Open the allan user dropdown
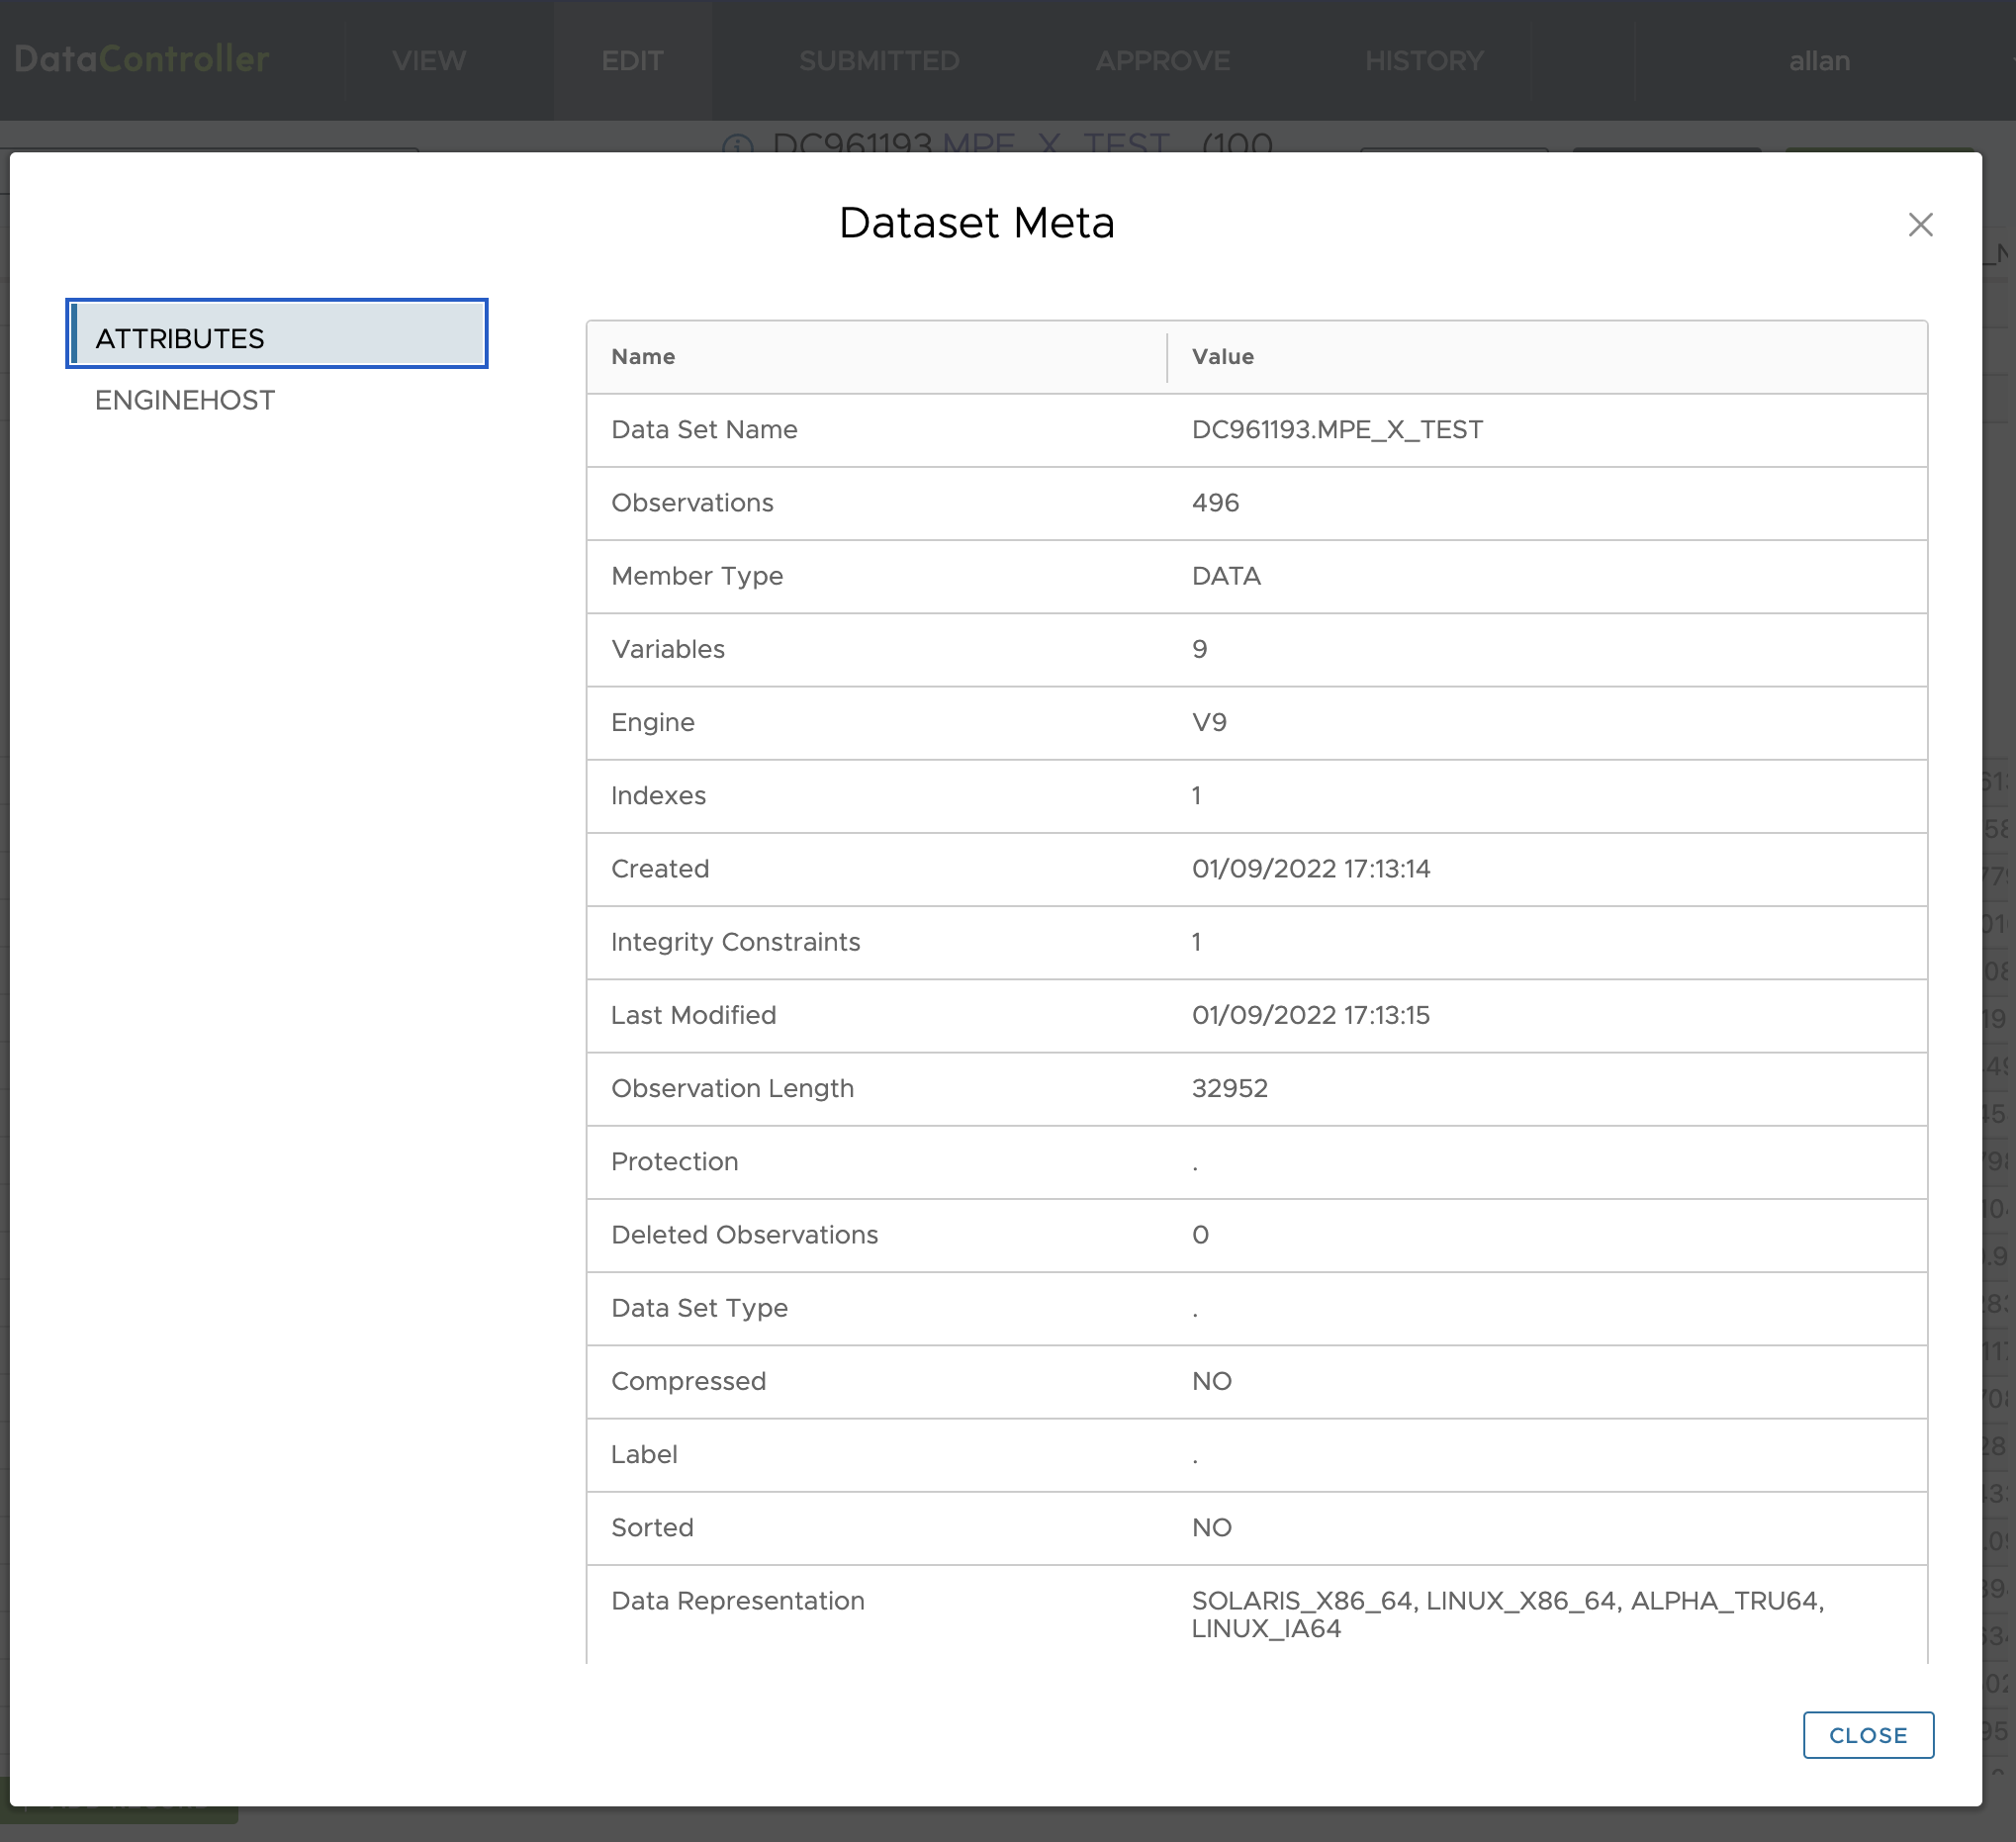The width and height of the screenshot is (2016, 1842). point(1818,61)
